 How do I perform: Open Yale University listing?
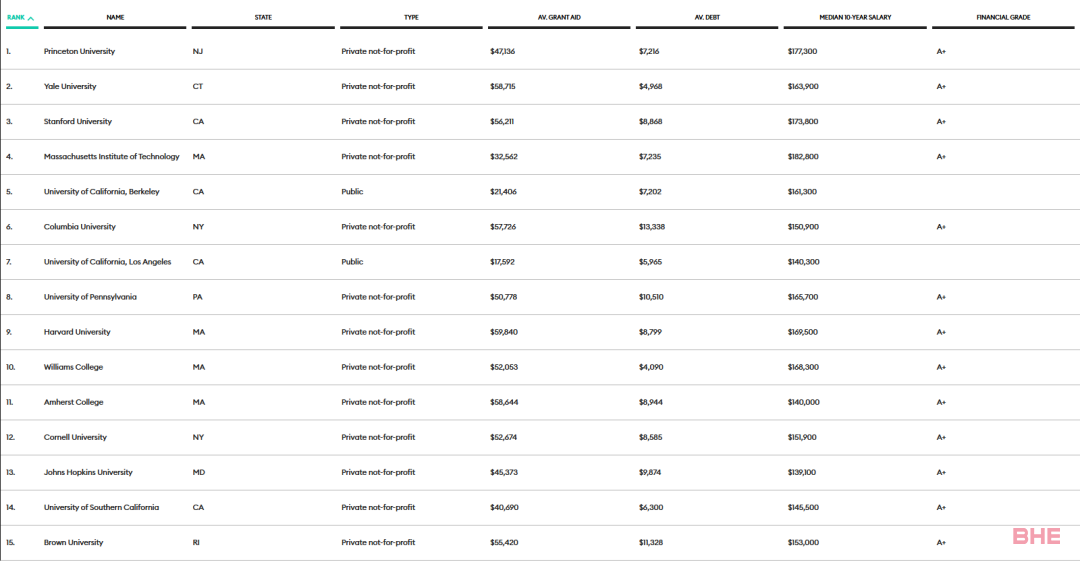tap(70, 87)
